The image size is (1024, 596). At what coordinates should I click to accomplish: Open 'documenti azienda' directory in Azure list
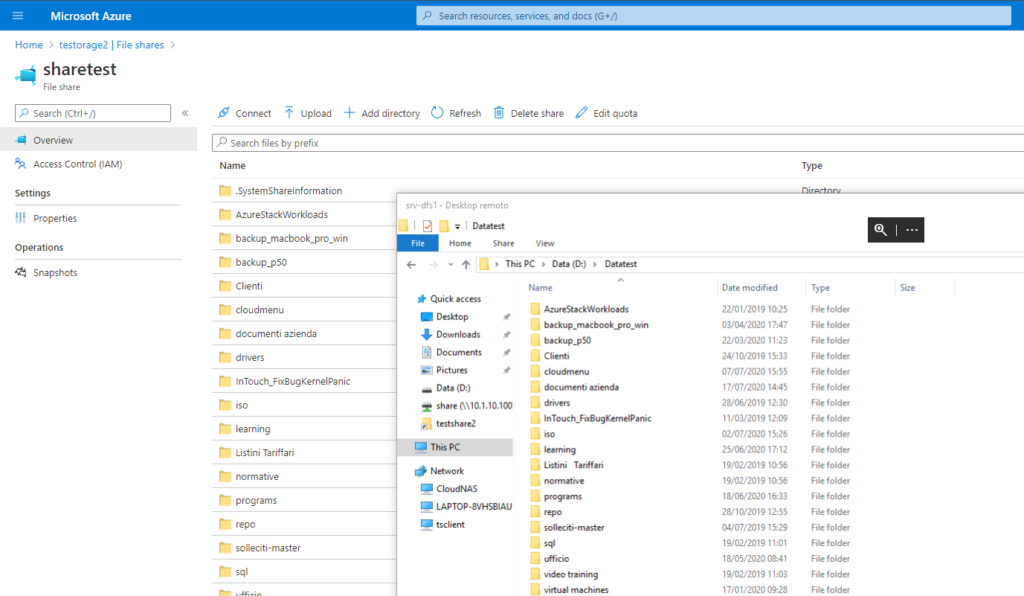[x=276, y=334]
